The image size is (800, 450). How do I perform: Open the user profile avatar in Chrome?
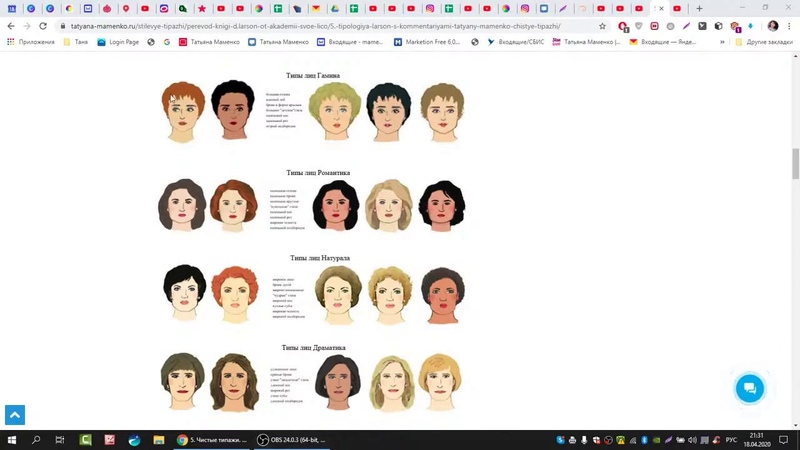[772, 26]
